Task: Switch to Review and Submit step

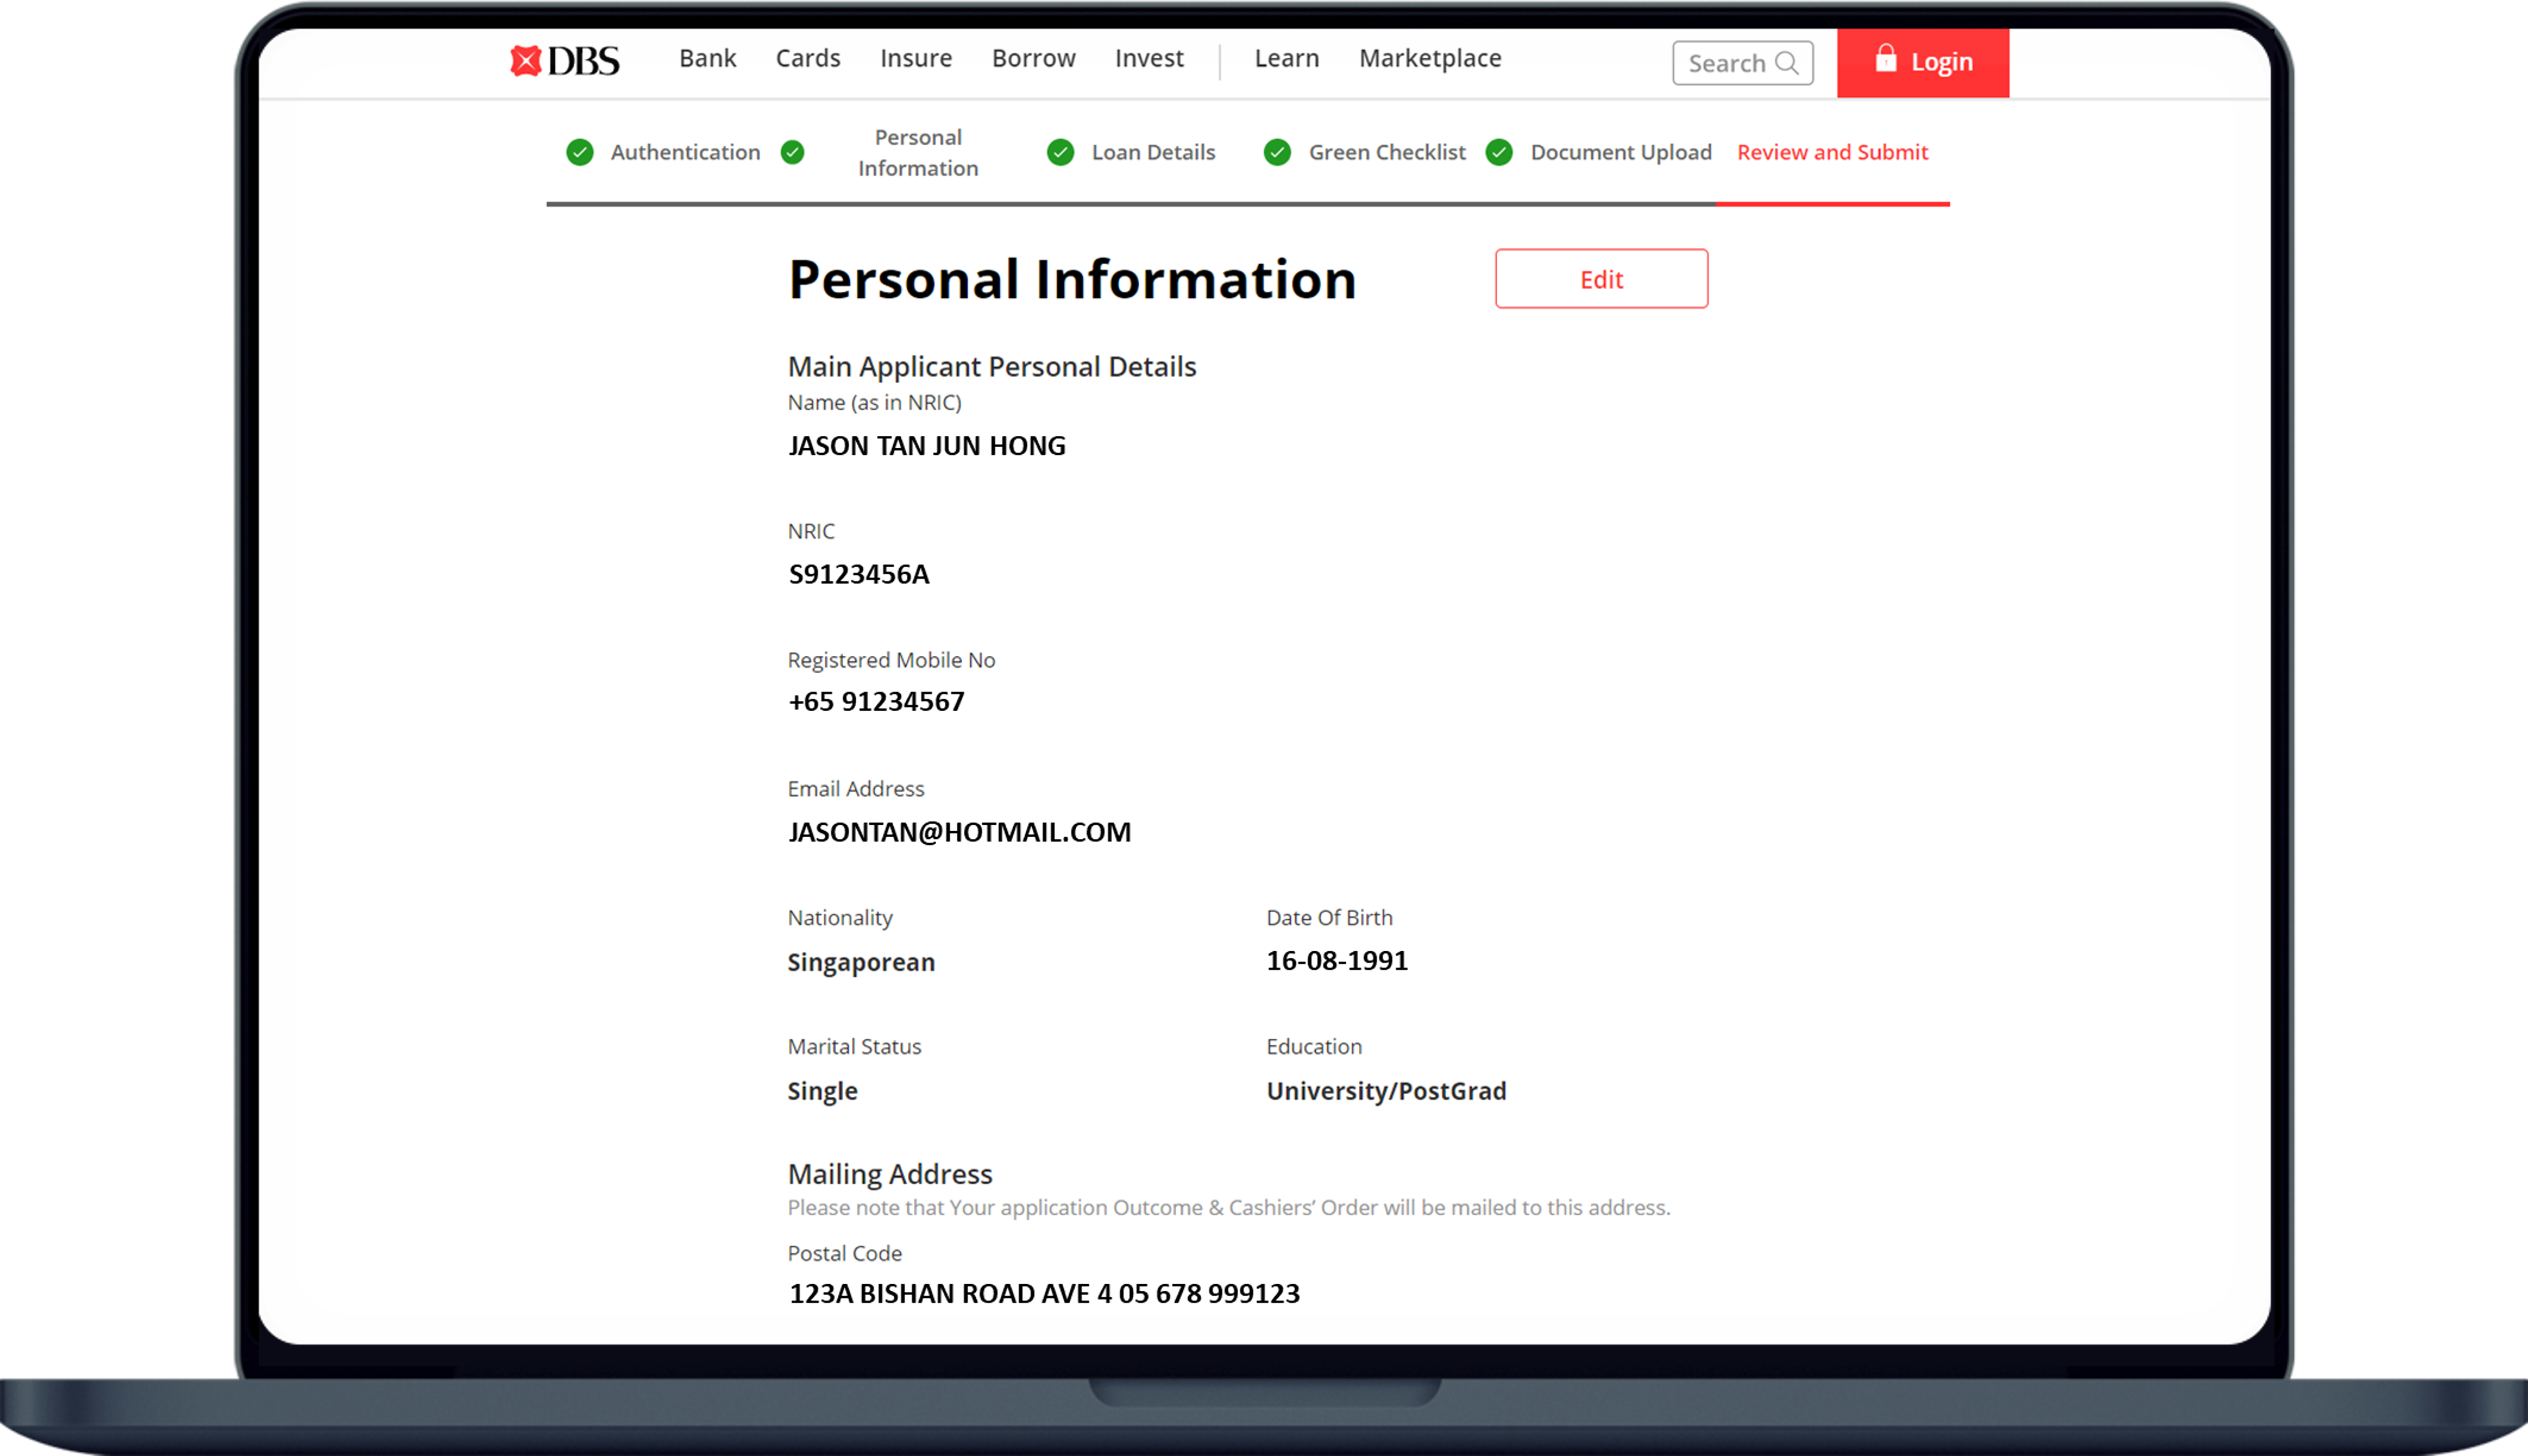Action: 1832,152
